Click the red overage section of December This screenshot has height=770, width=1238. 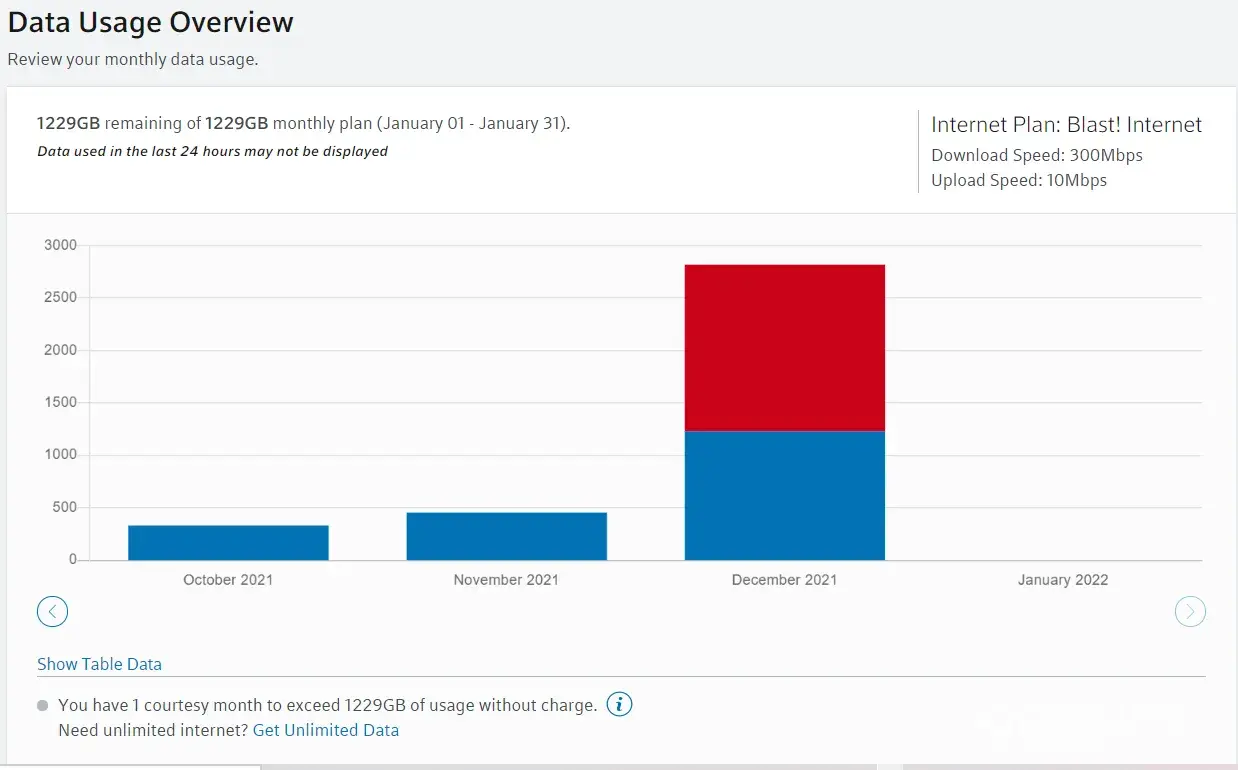point(784,347)
